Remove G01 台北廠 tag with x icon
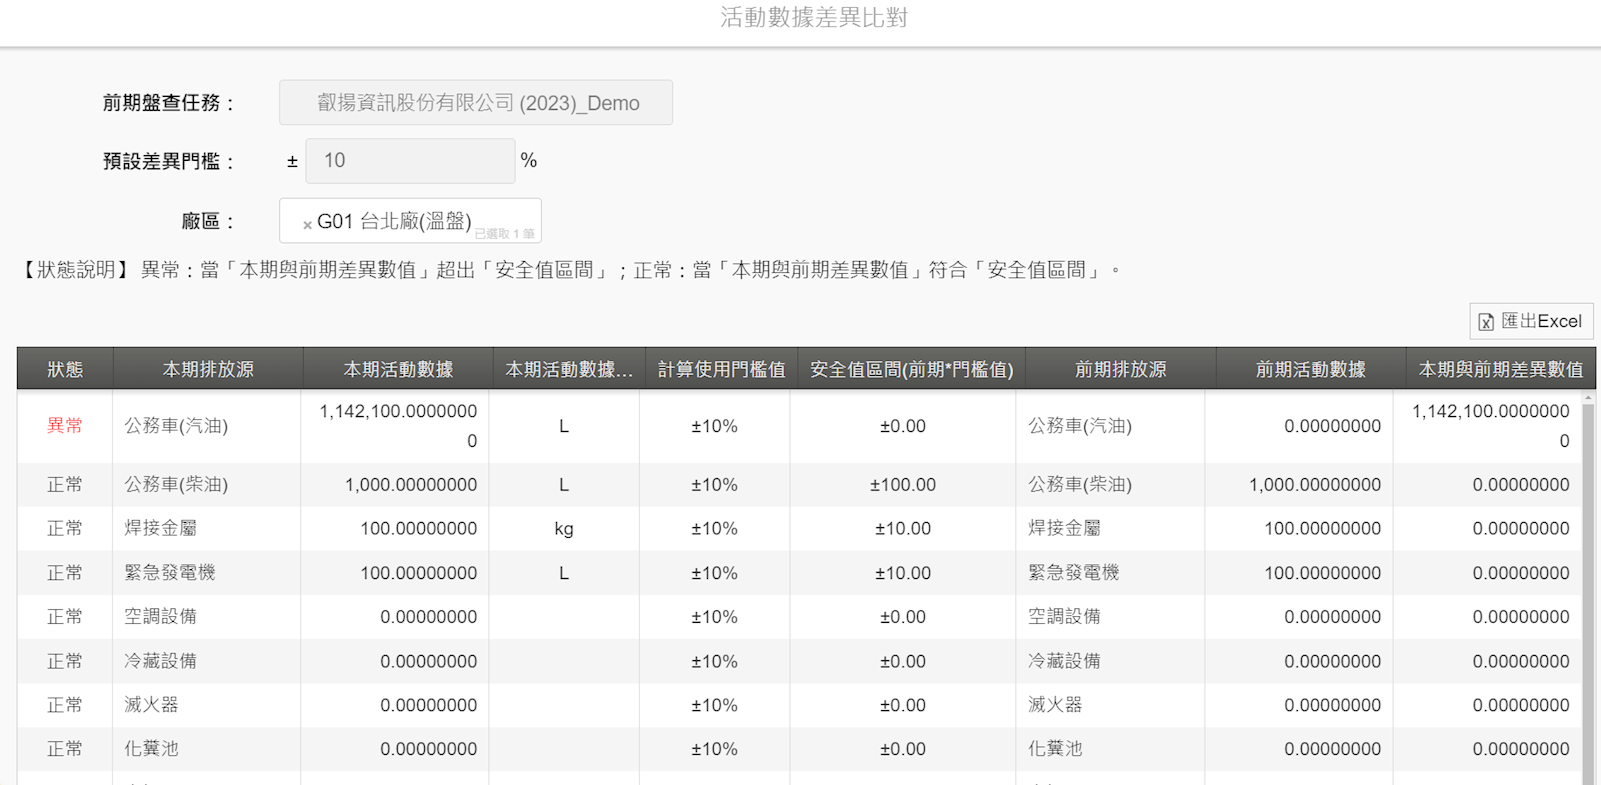Viewport: 1601px width, 785px height. click(x=307, y=225)
